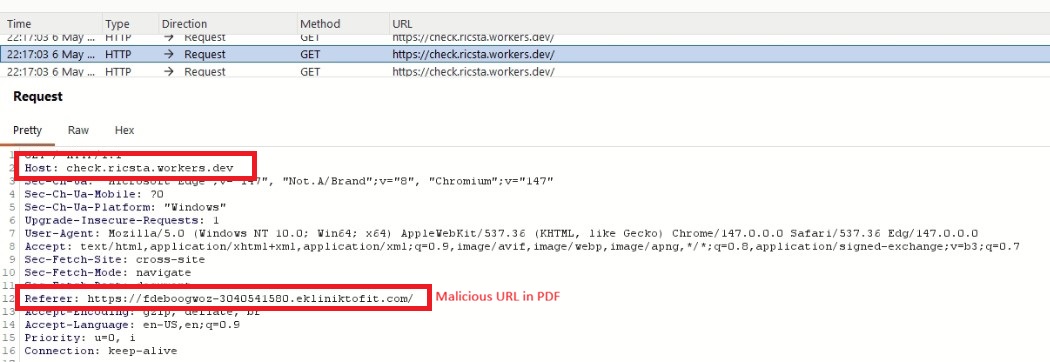Click the Referer ekliniktofit.com header line
Screen dimensions: 1050x362
219,298
